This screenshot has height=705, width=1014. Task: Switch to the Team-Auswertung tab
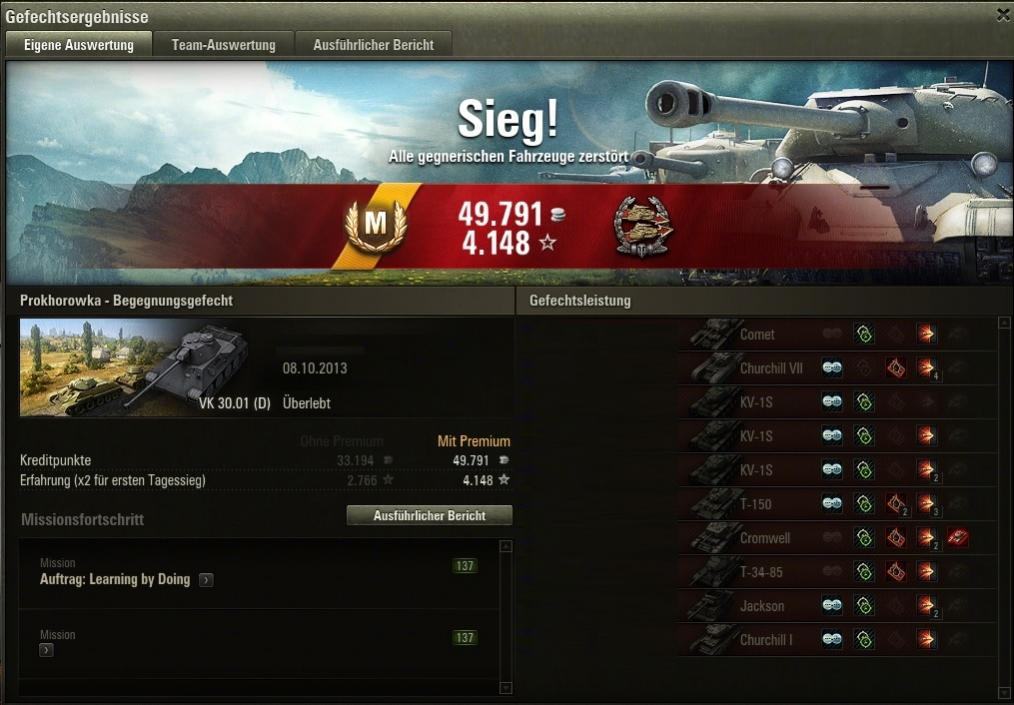tap(224, 45)
